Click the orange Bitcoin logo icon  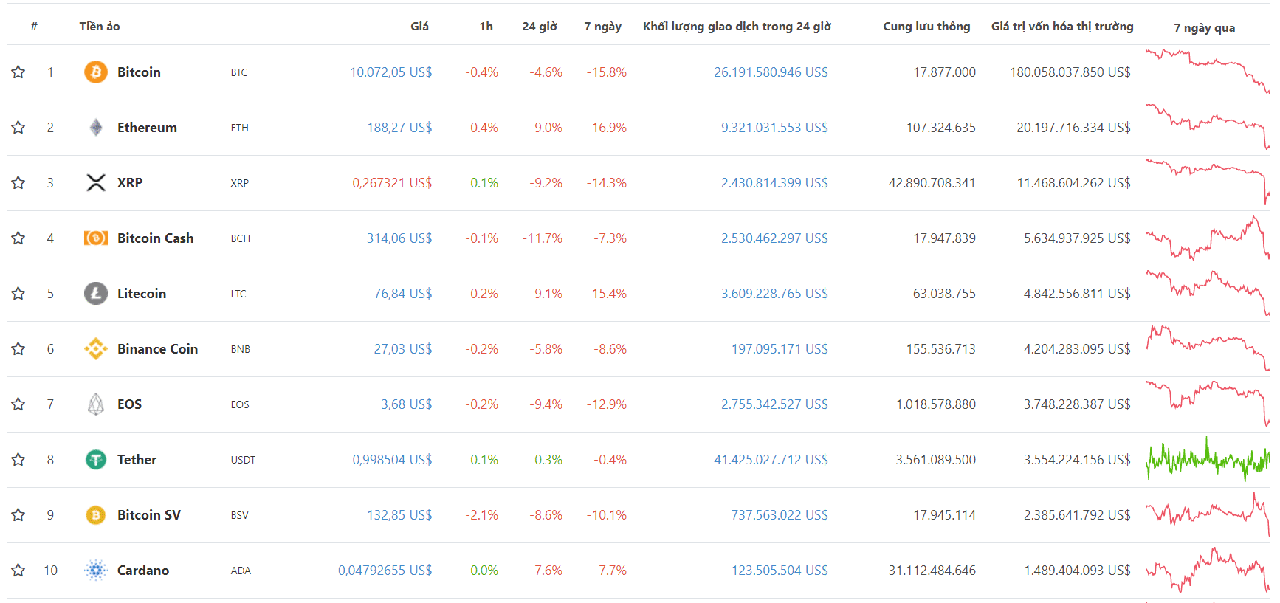pyautogui.click(x=95, y=72)
